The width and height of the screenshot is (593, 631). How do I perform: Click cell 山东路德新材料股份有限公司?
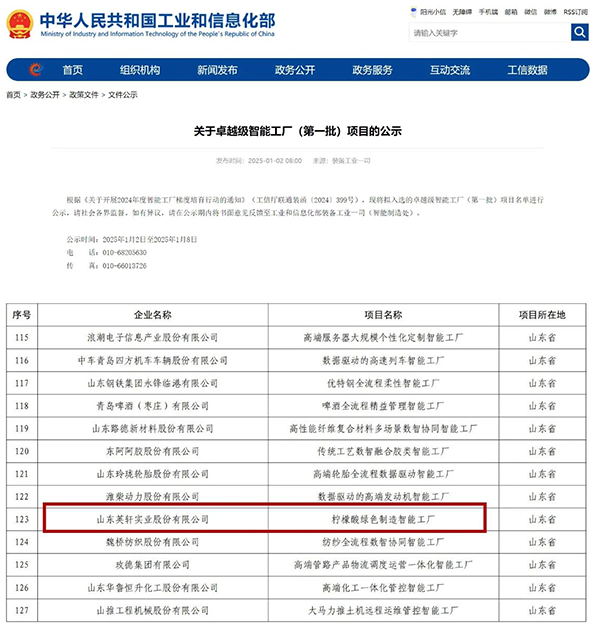coord(153,429)
